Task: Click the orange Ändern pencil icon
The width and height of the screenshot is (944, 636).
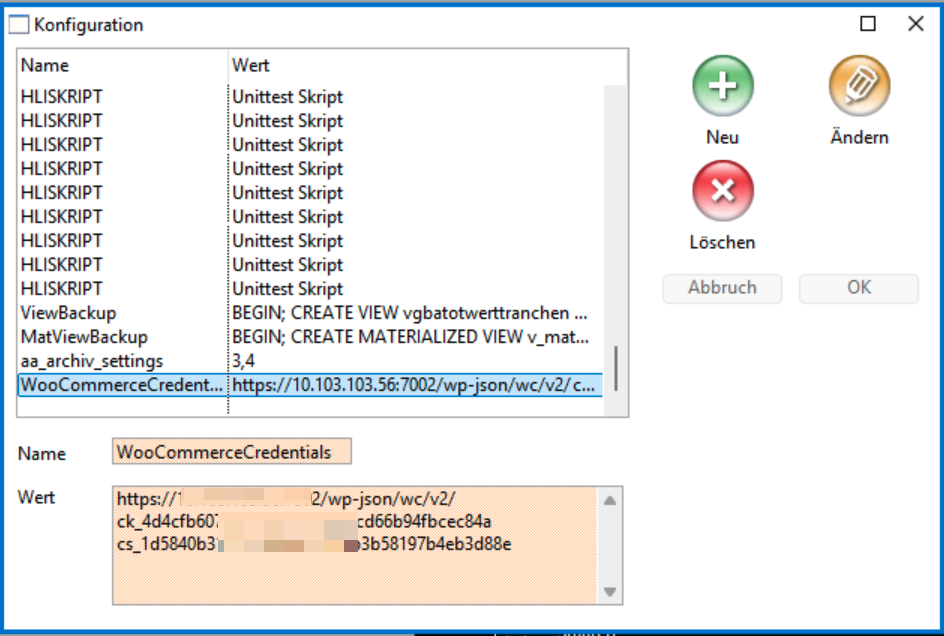Action: pyautogui.click(x=859, y=86)
